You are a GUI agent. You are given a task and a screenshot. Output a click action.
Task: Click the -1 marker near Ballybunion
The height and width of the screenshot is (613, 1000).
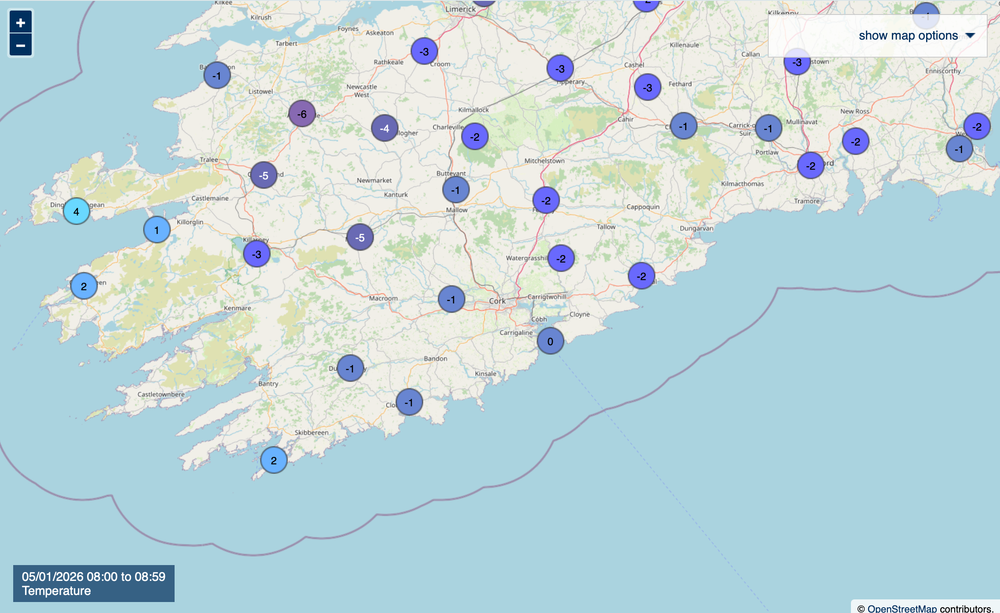click(217, 75)
